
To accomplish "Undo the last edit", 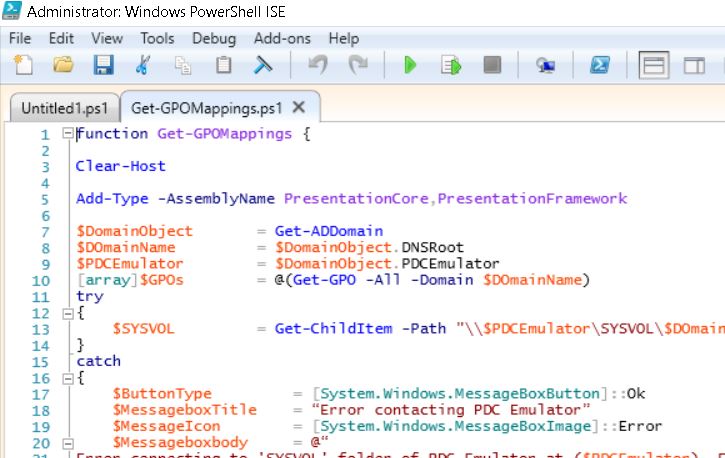I will tap(318, 65).
